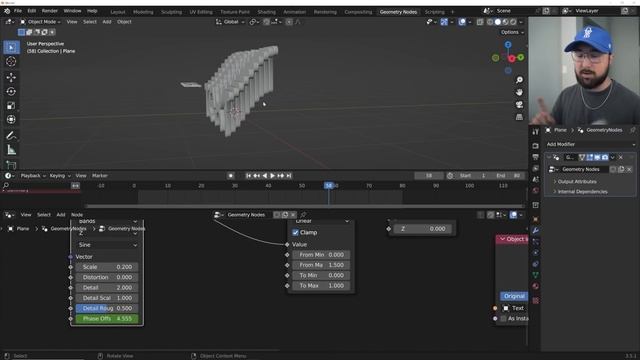
Task: Select the Cursor tool in viewport toolbar
Action: 11,62
